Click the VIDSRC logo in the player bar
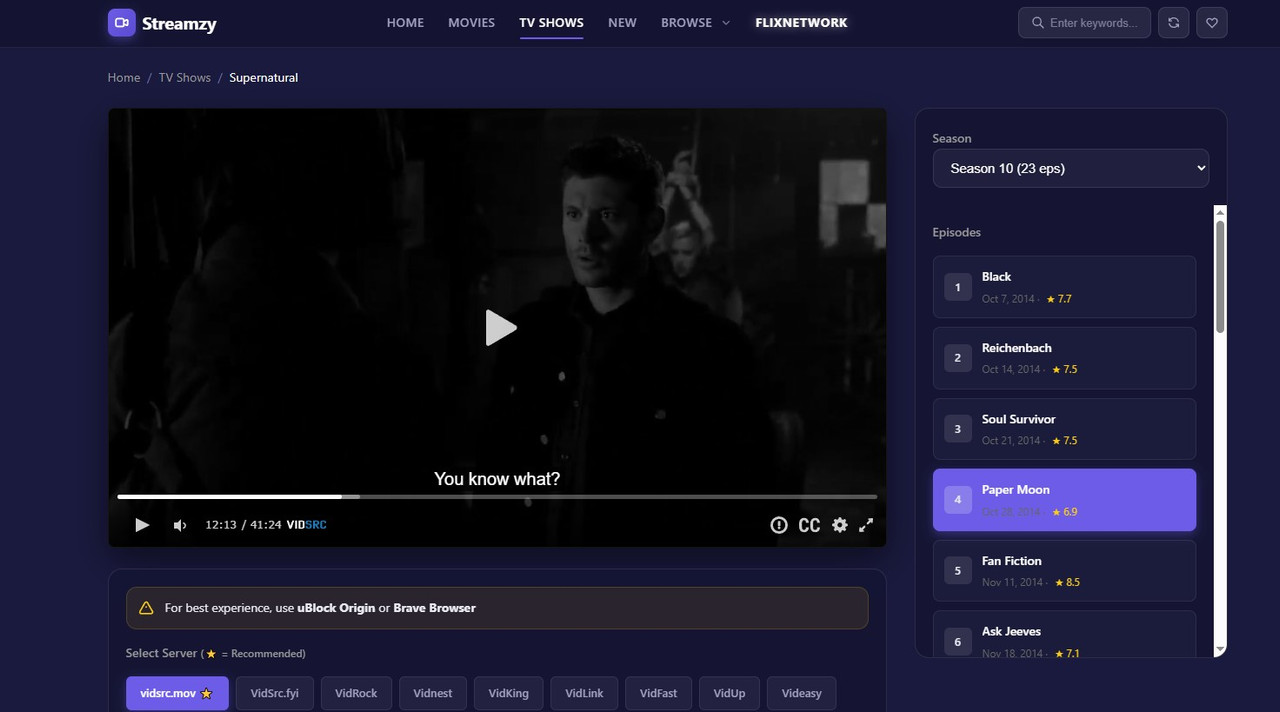1280x712 pixels. coord(306,525)
